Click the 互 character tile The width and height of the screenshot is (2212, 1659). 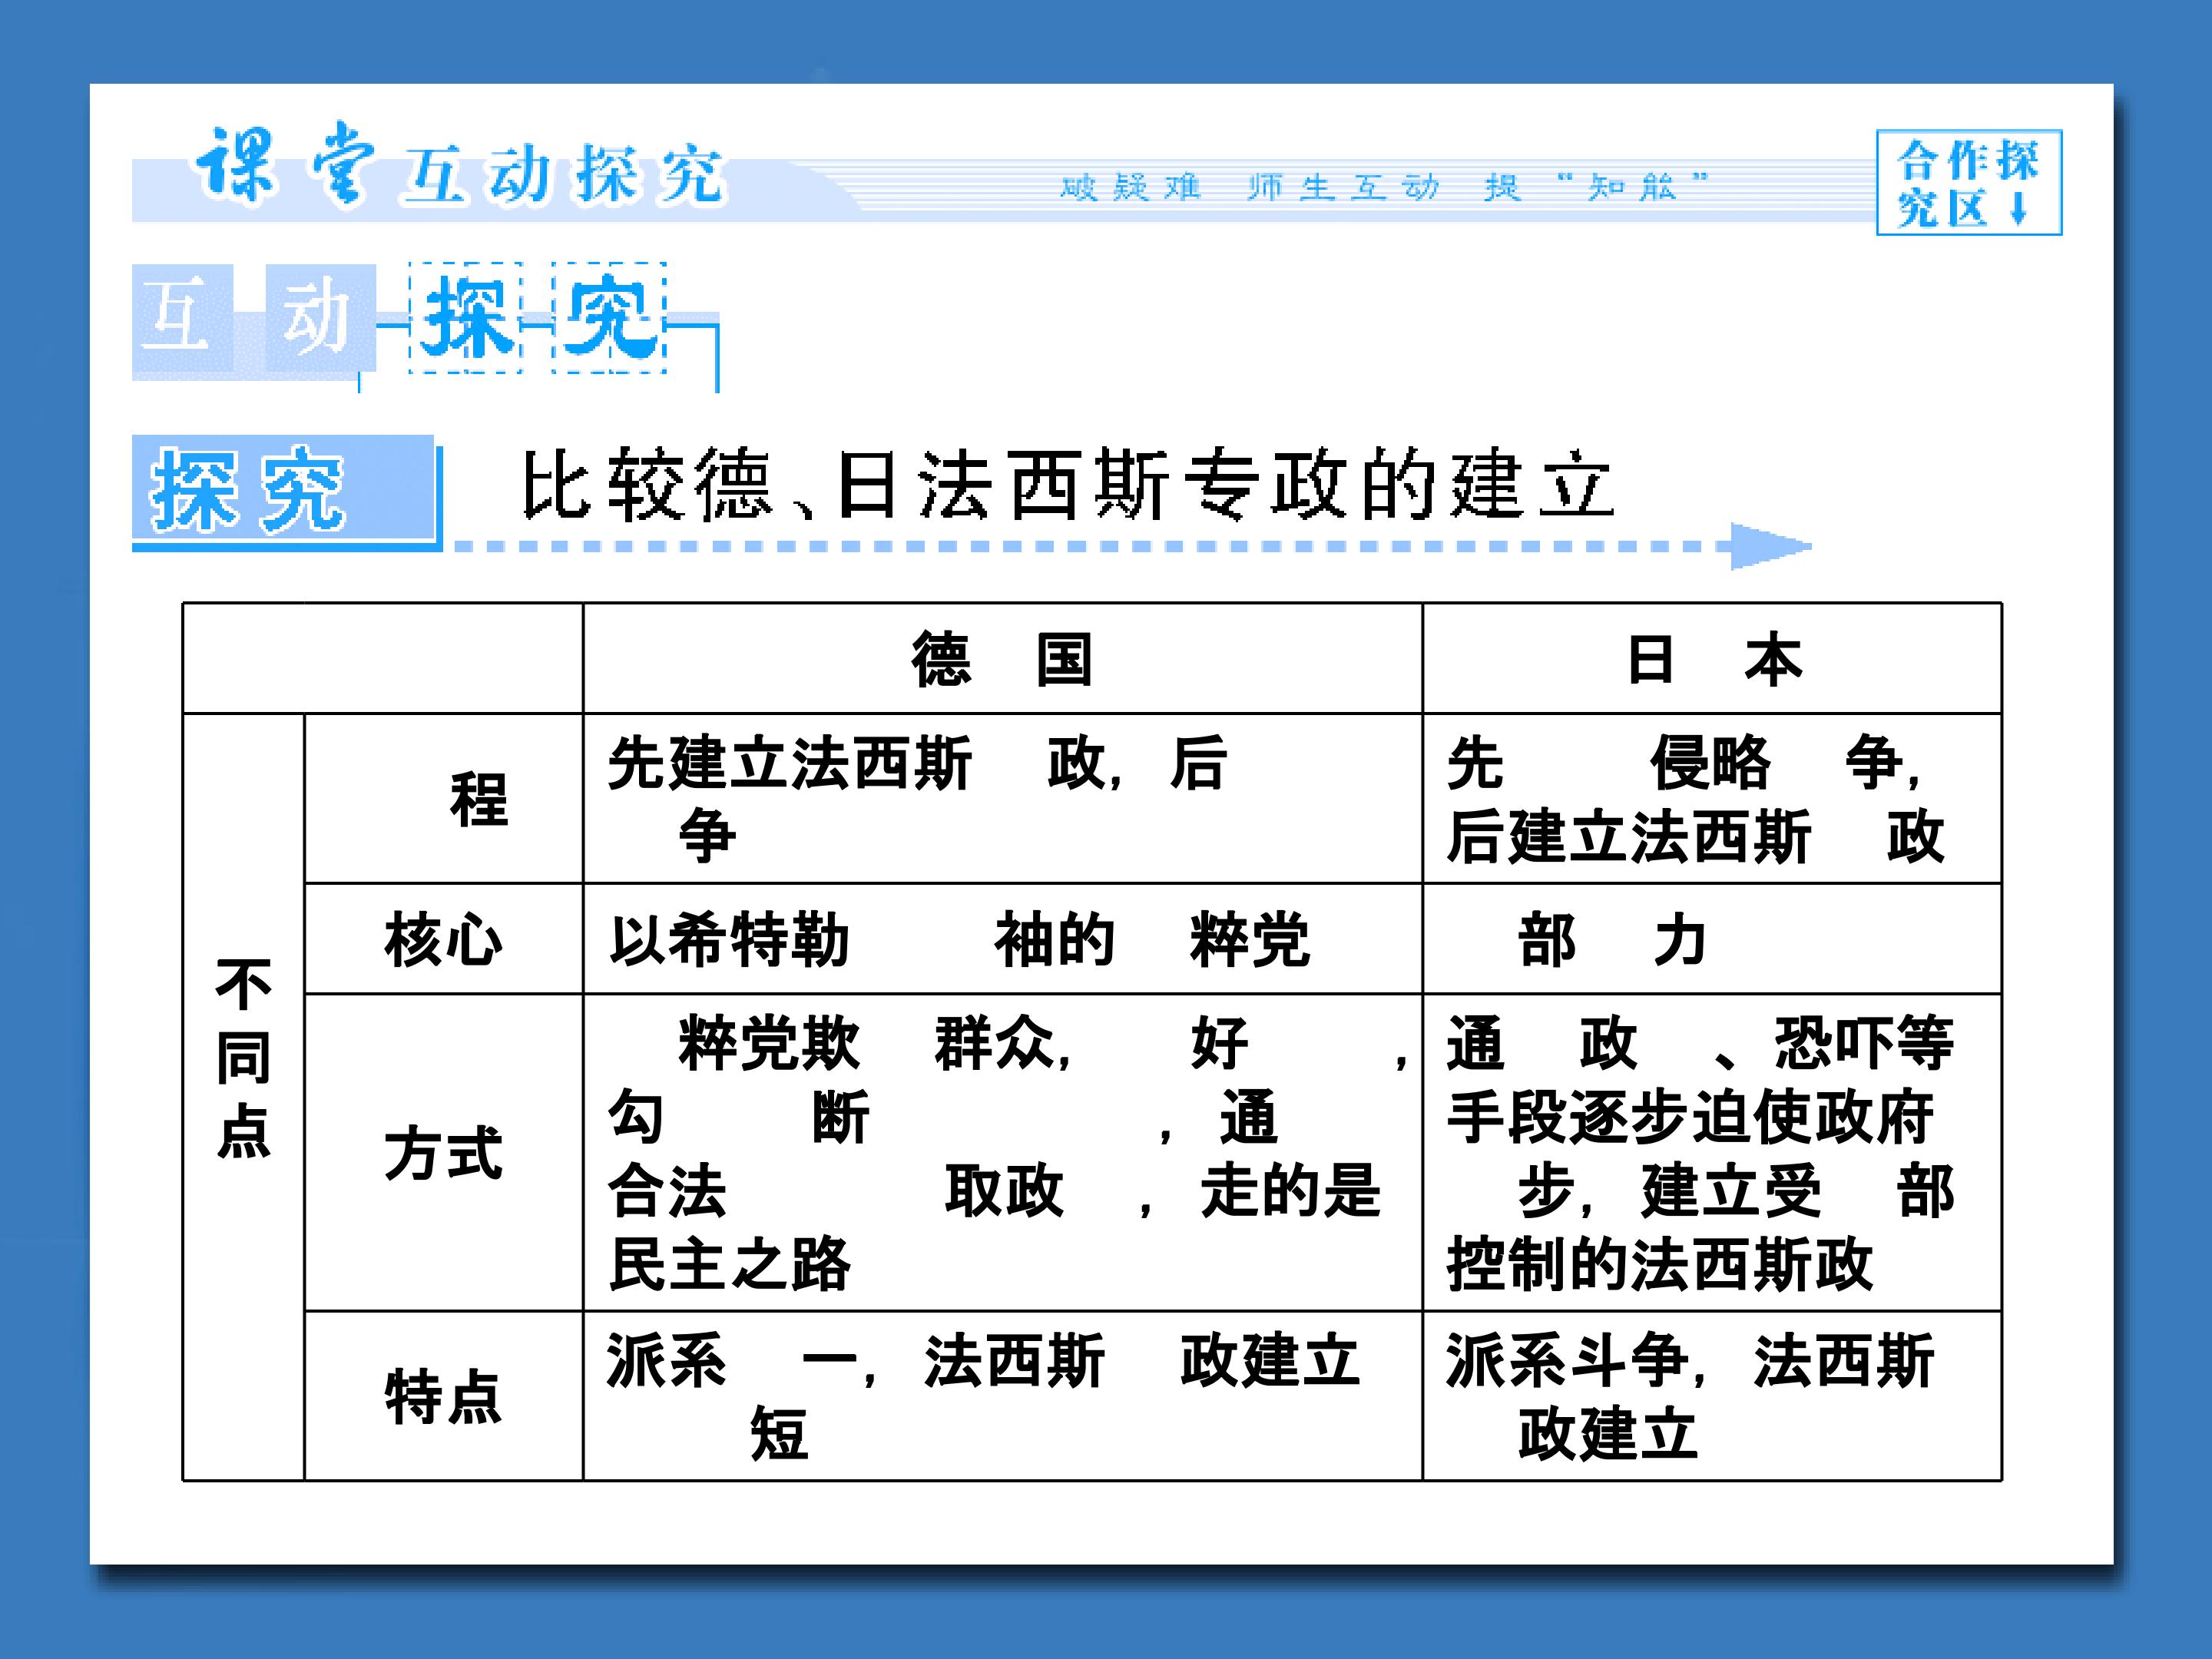point(183,318)
